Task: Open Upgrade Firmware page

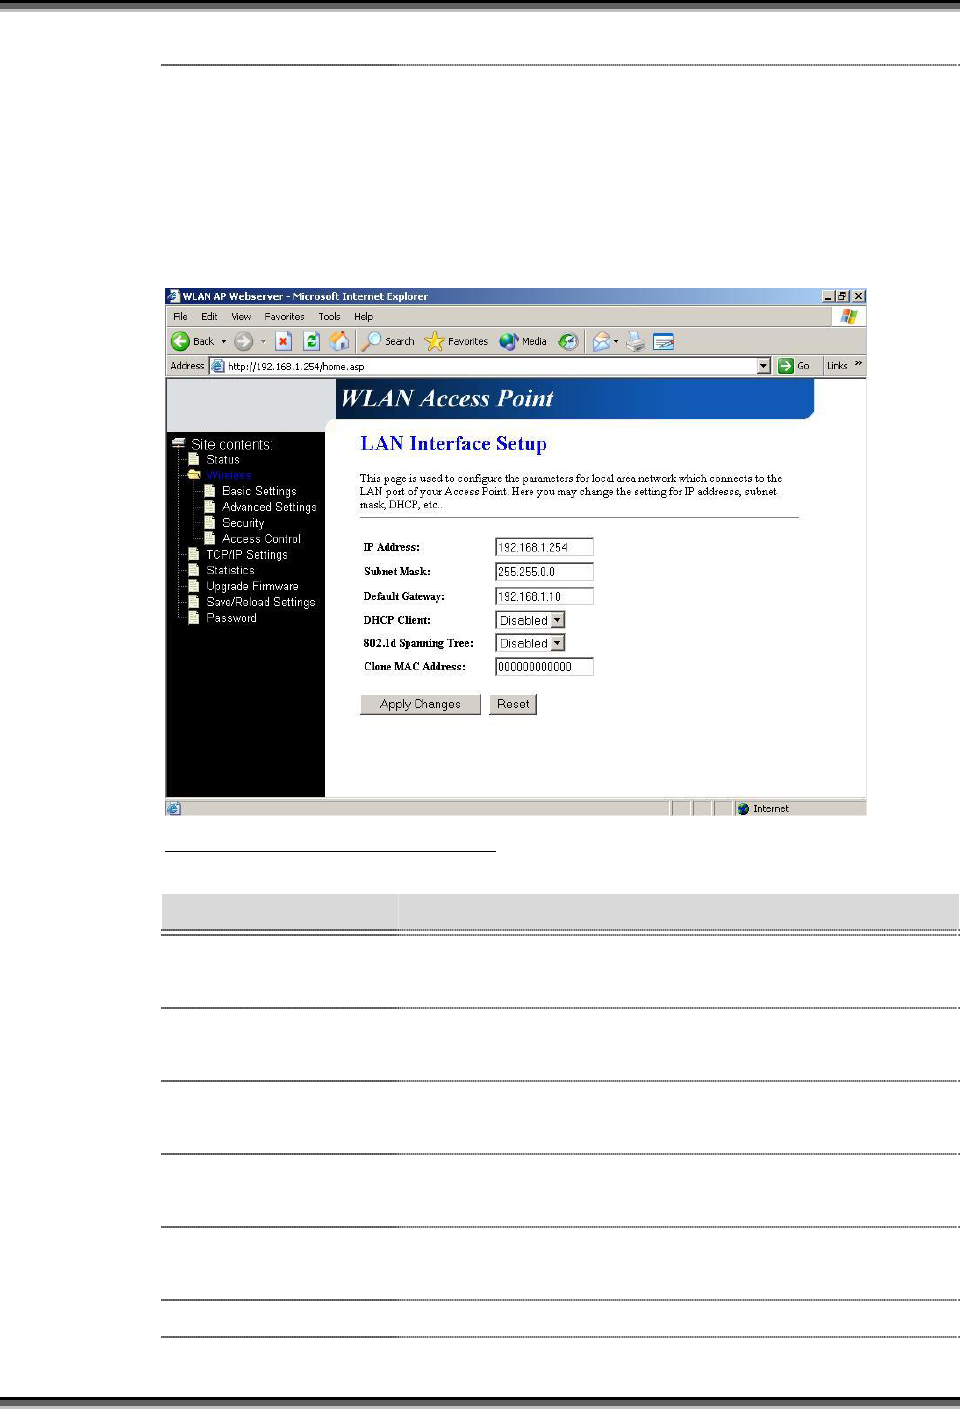Action: (252, 586)
